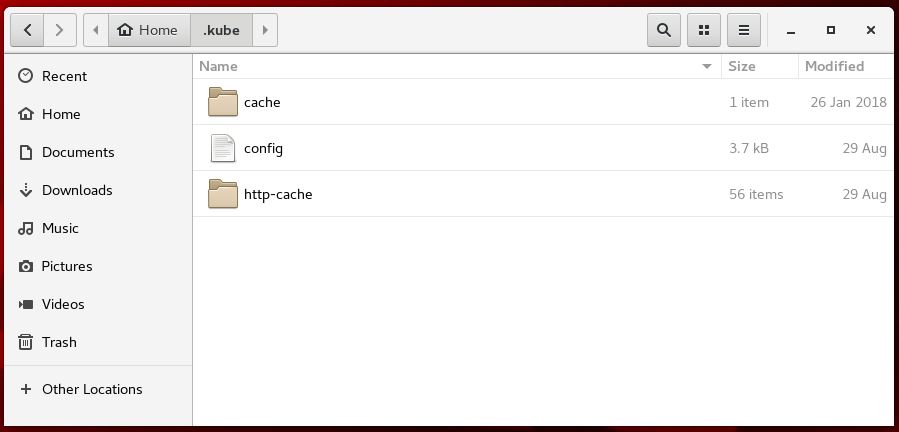Select Pictures in the sidebar
Screen dimensions: 899x432
[x=67, y=266]
